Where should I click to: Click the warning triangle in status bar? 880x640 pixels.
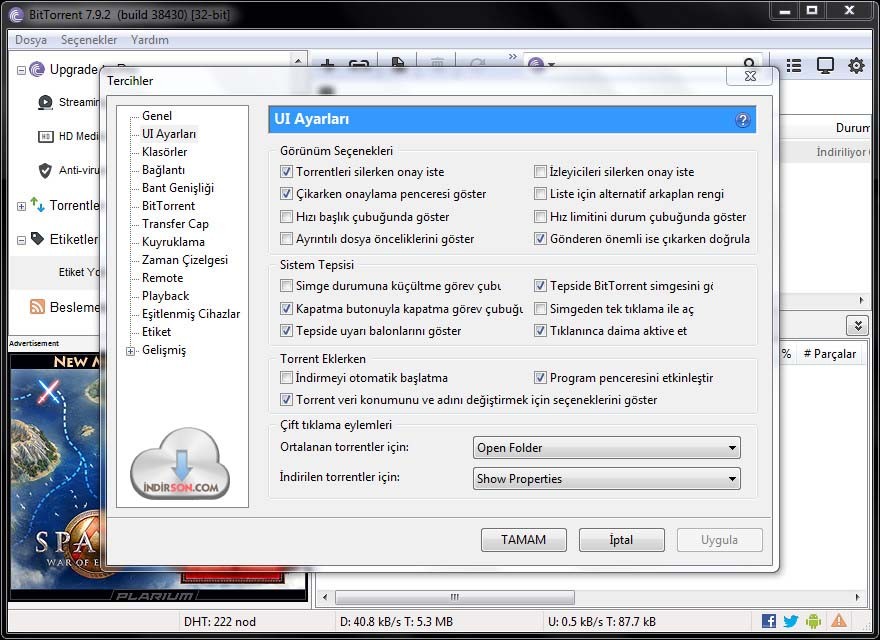pyautogui.click(x=839, y=621)
